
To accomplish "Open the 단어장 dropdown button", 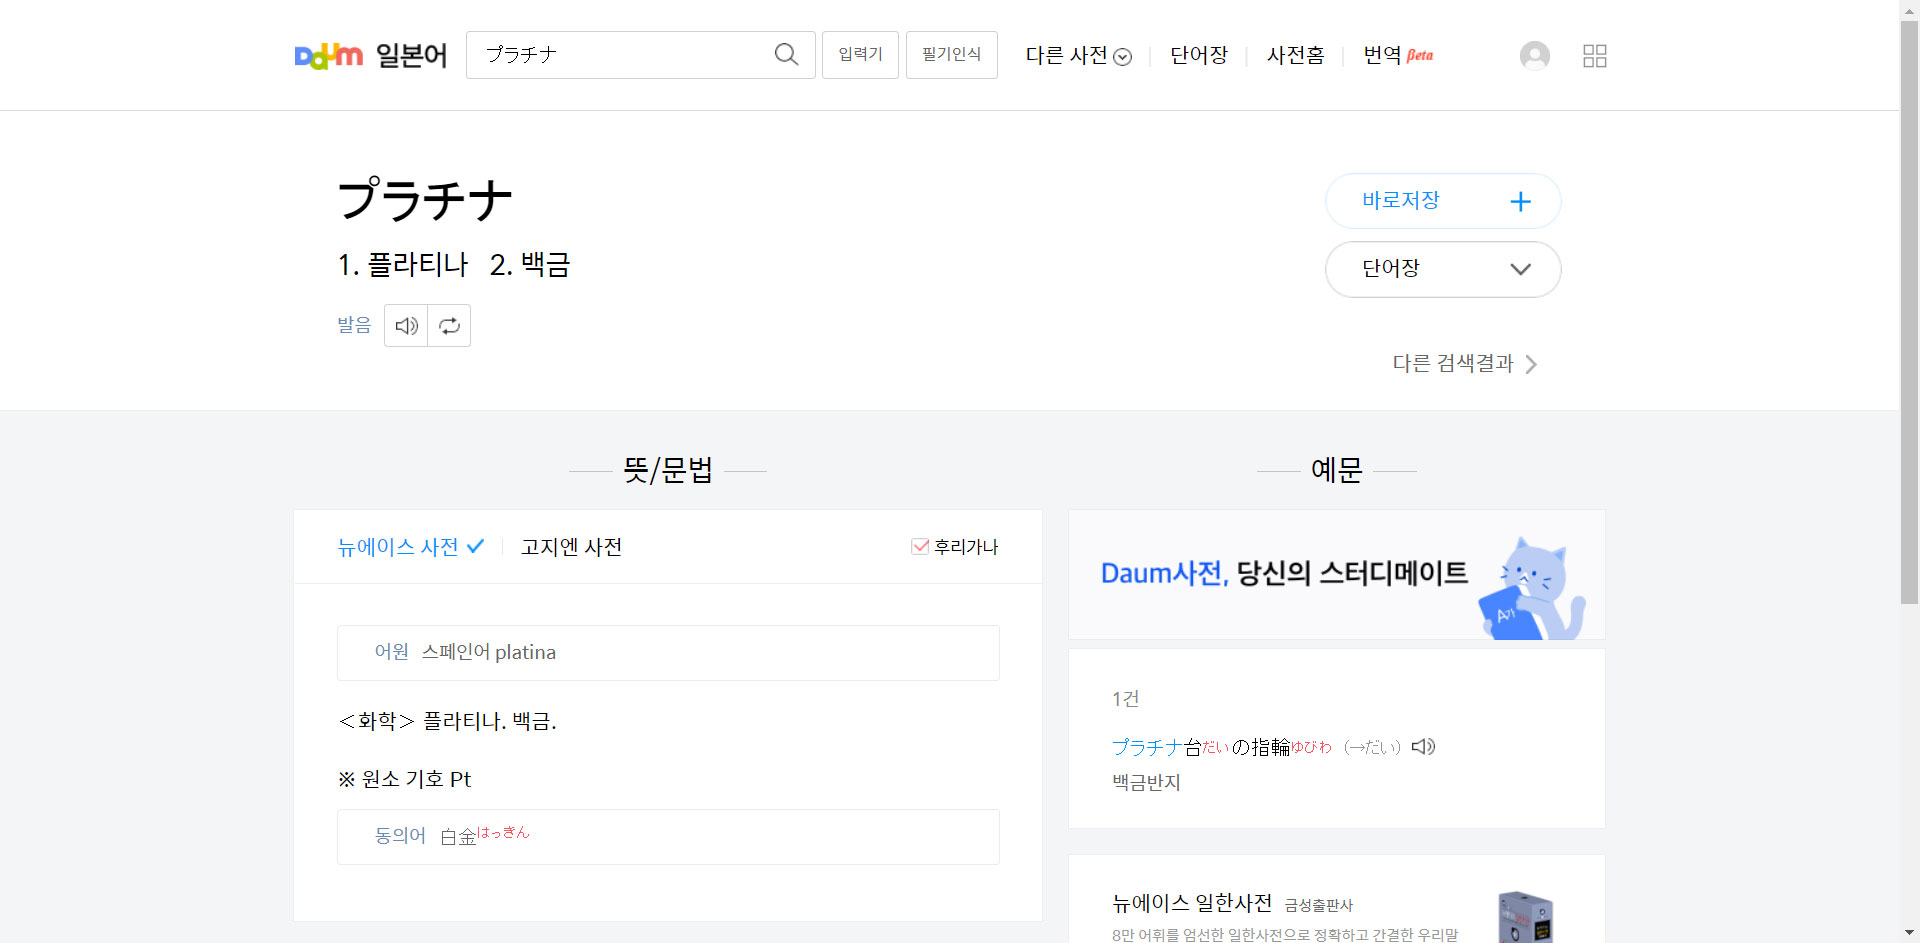I will [x=1443, y=269].
